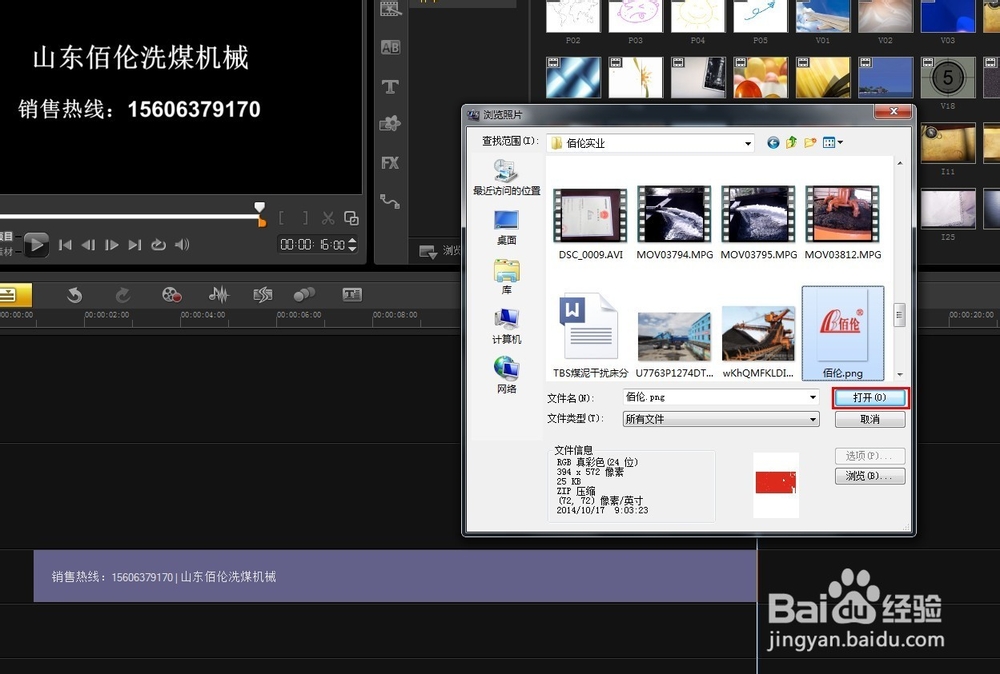This screenshot has width=1000, height=674.
Task: Go back to the previous folder
Action: [x=773, y=143]
